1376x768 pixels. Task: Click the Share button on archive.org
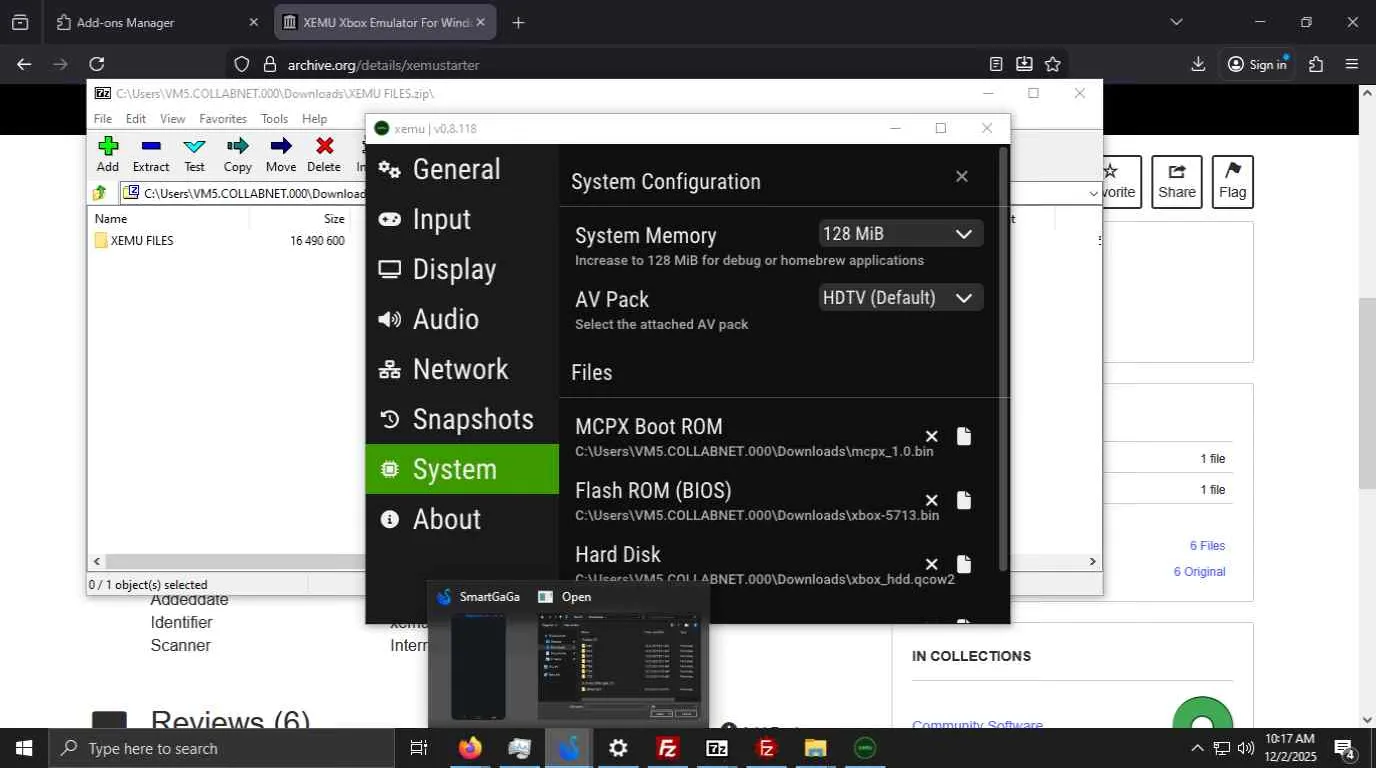coord(1176,182)
